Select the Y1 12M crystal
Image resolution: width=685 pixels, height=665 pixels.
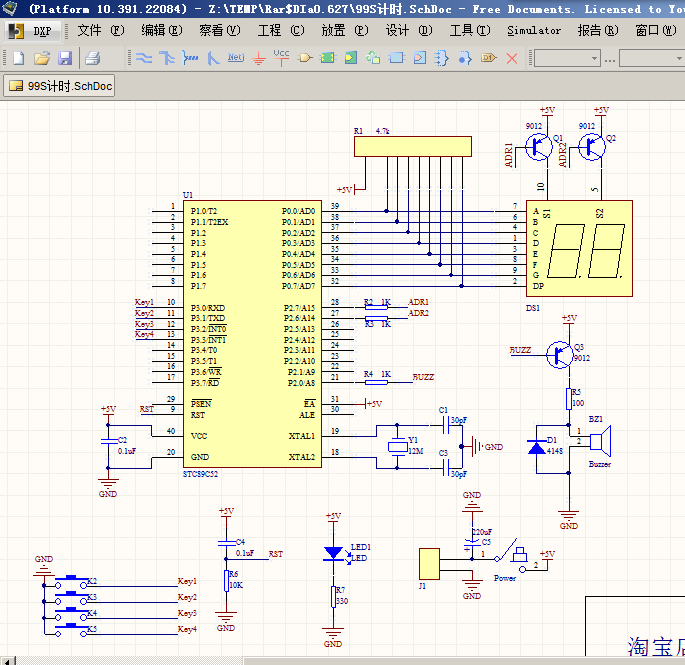tap(398, 447)
